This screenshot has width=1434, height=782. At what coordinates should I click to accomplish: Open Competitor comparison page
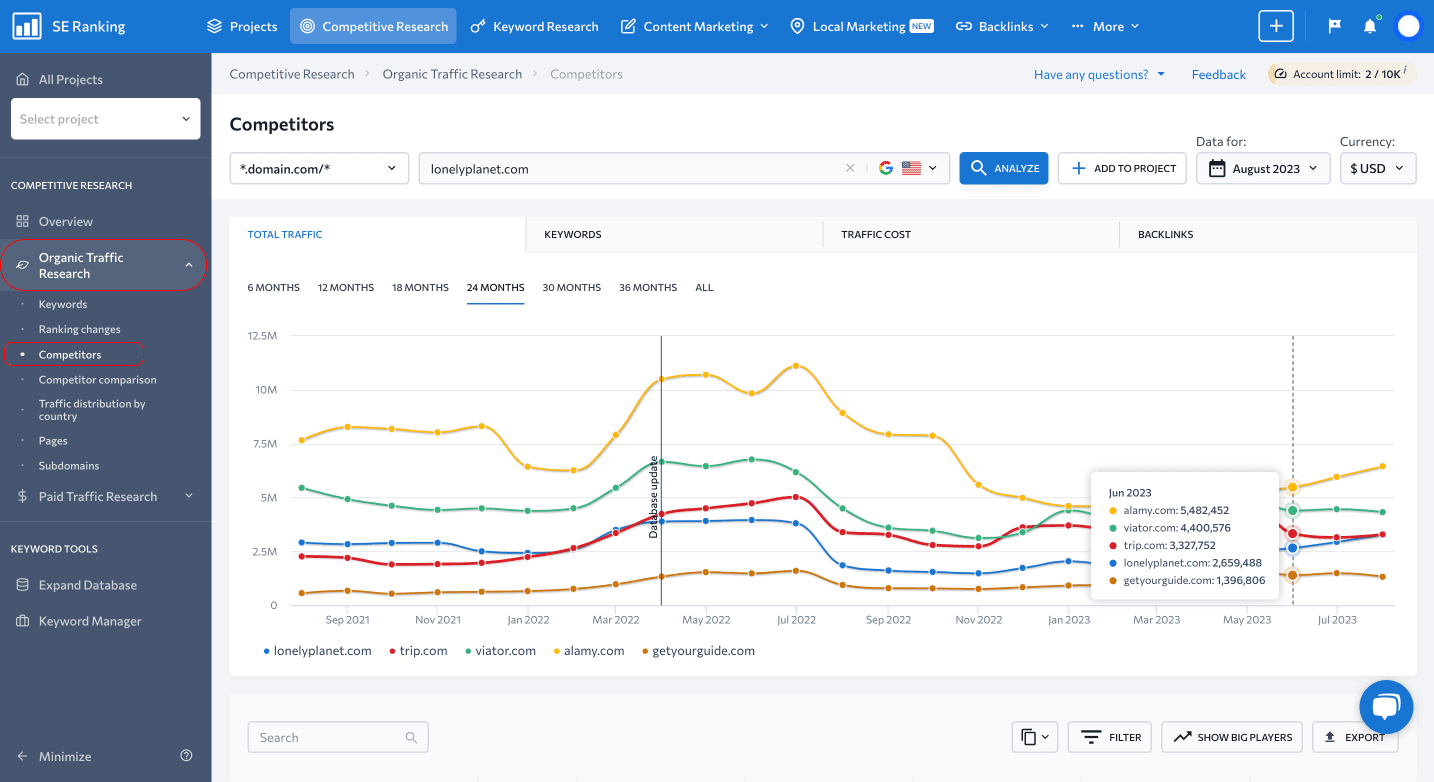point(98,379)
